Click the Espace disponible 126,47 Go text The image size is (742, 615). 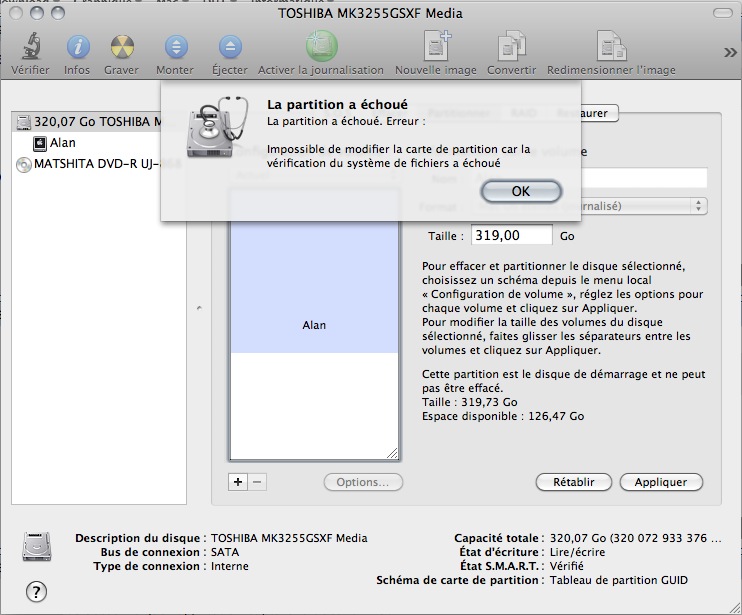click(503, 416)
